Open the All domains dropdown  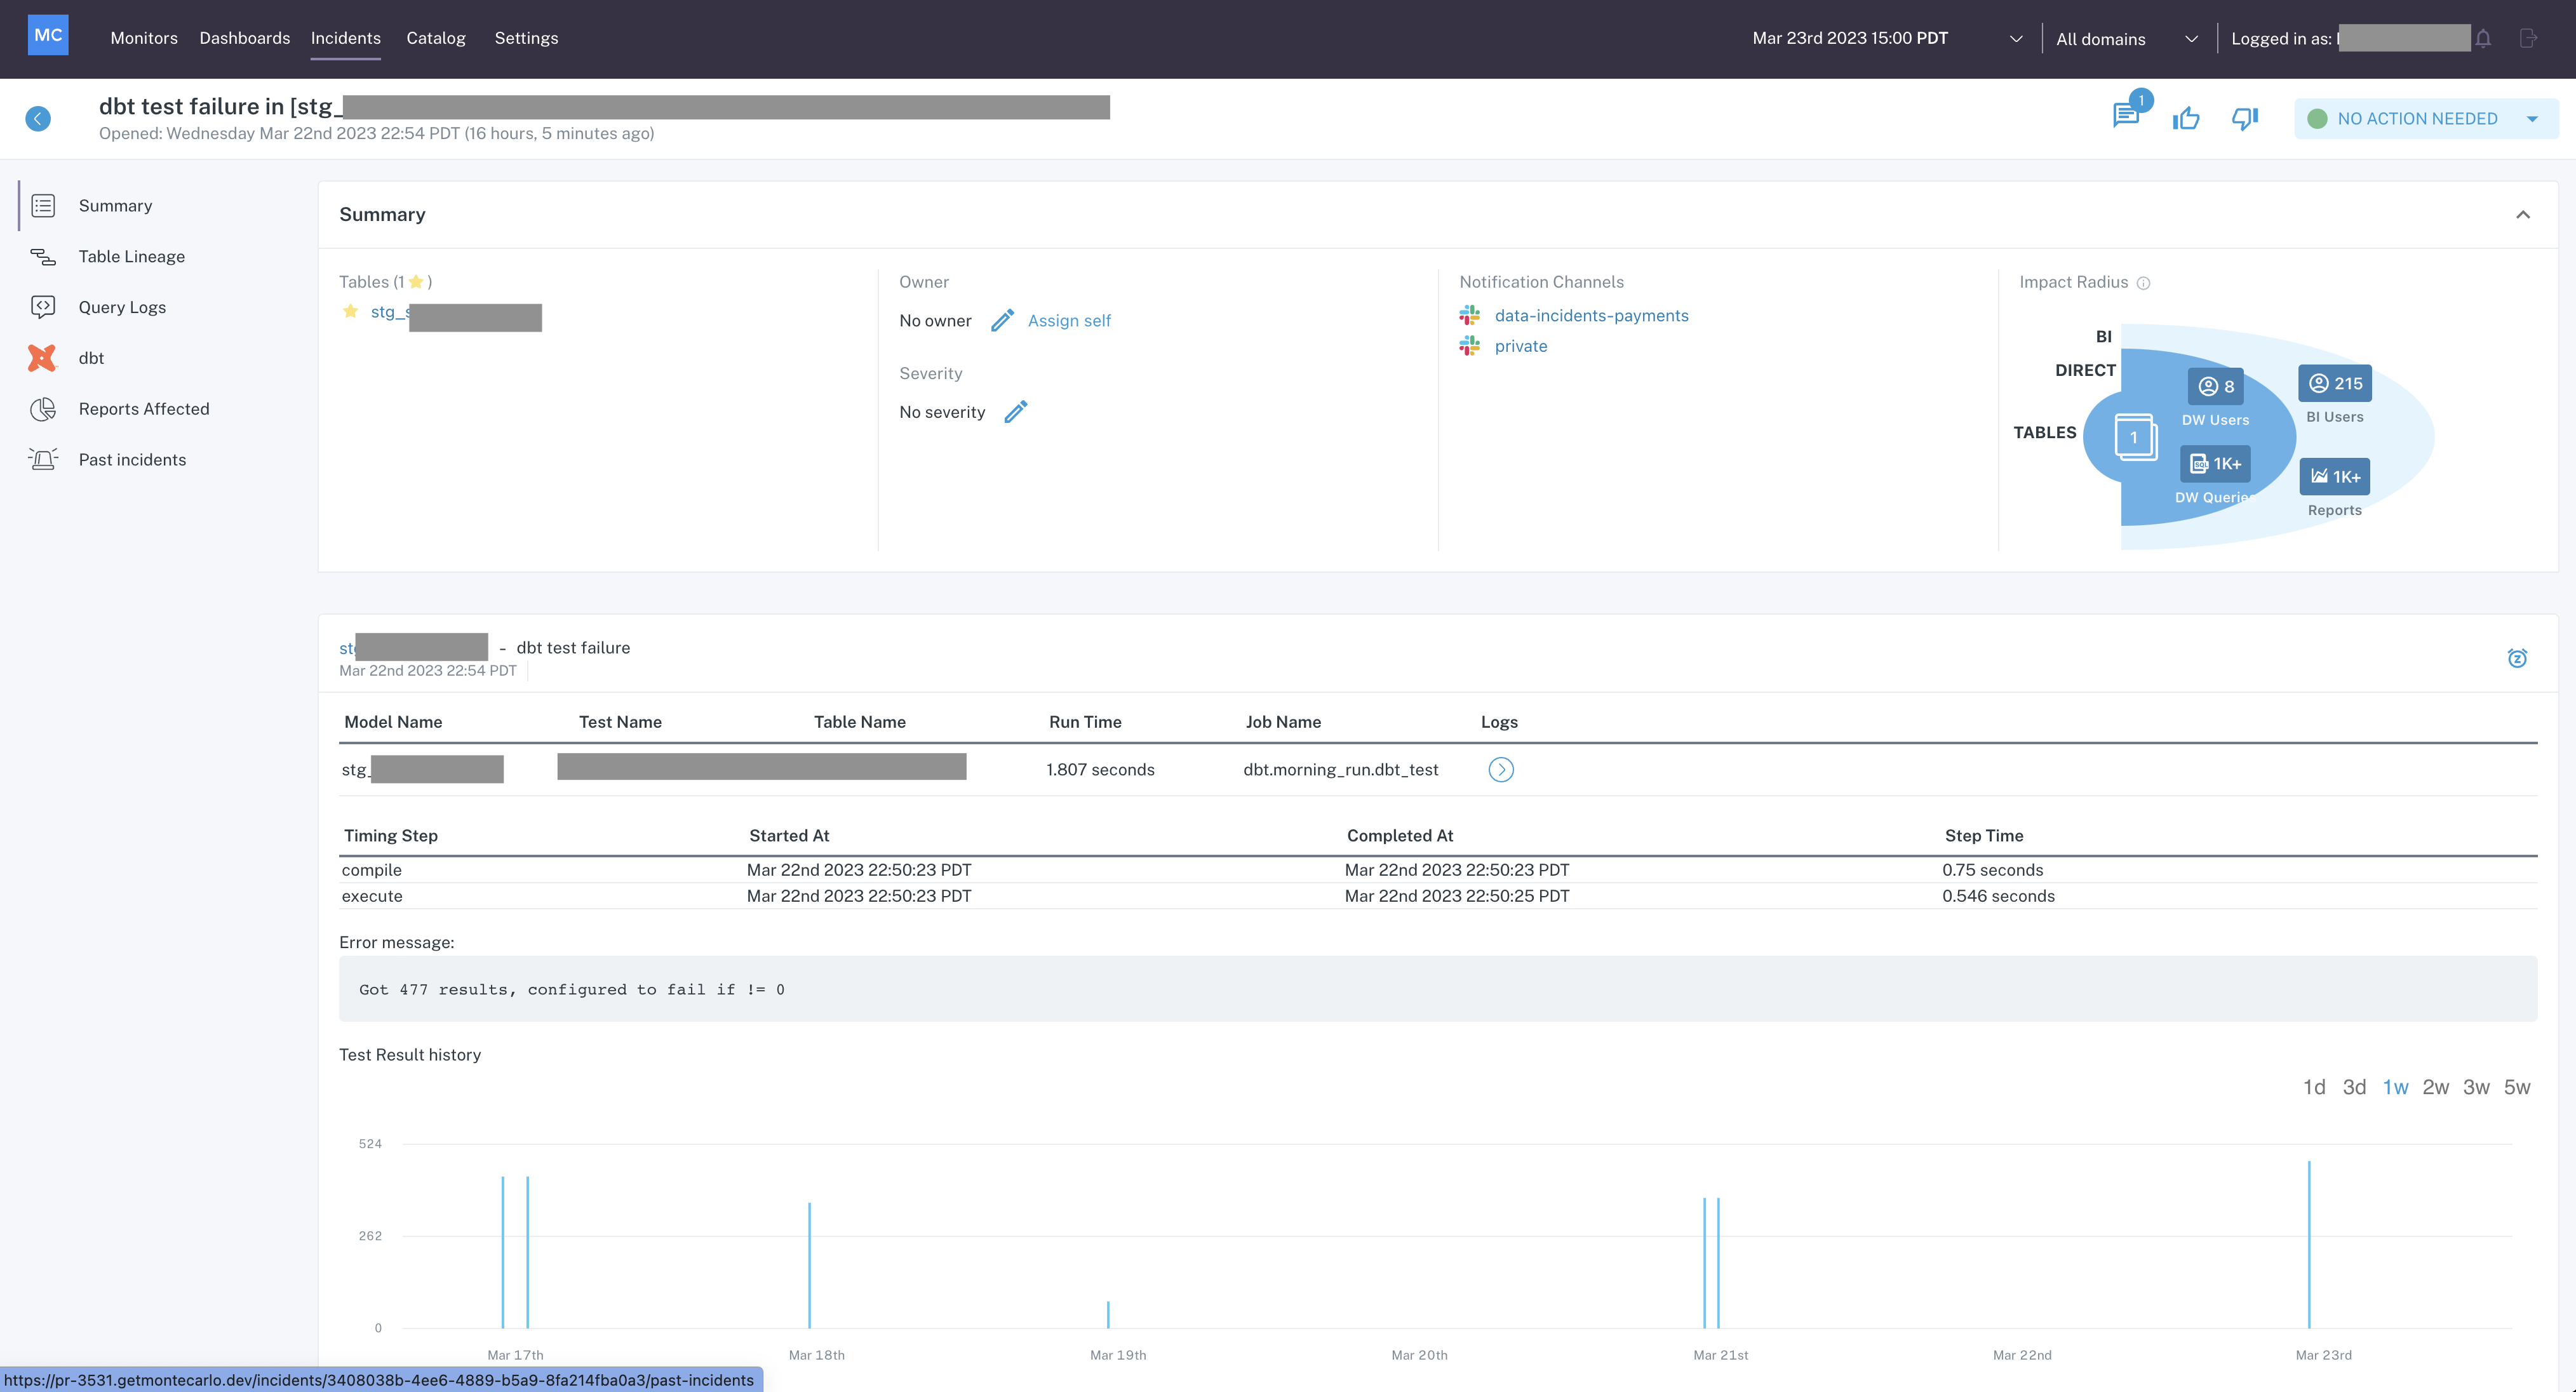[x=2127, y=39]
